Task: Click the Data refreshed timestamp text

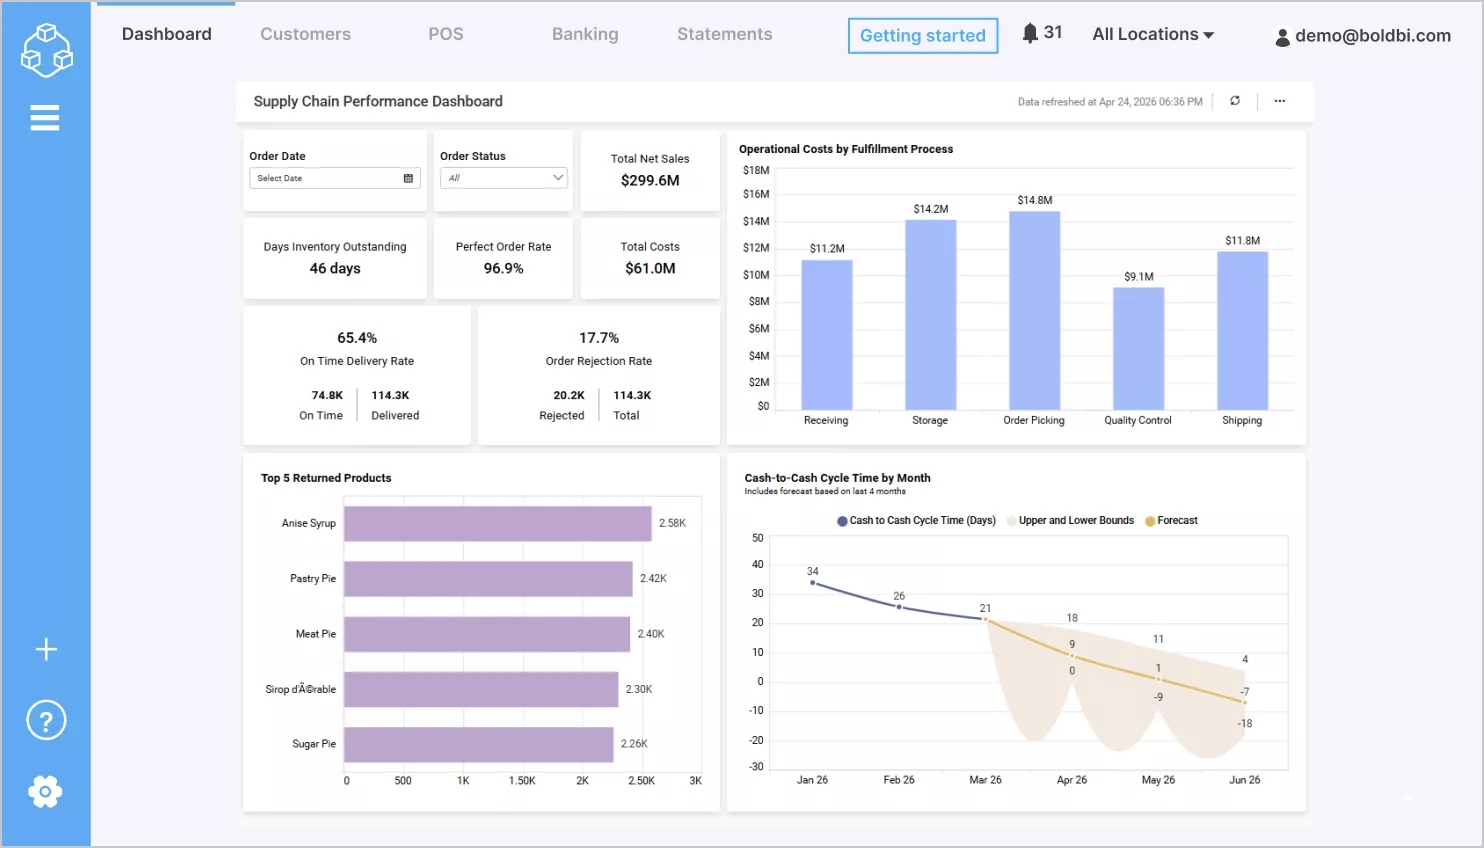Action: click(1110, 102)
